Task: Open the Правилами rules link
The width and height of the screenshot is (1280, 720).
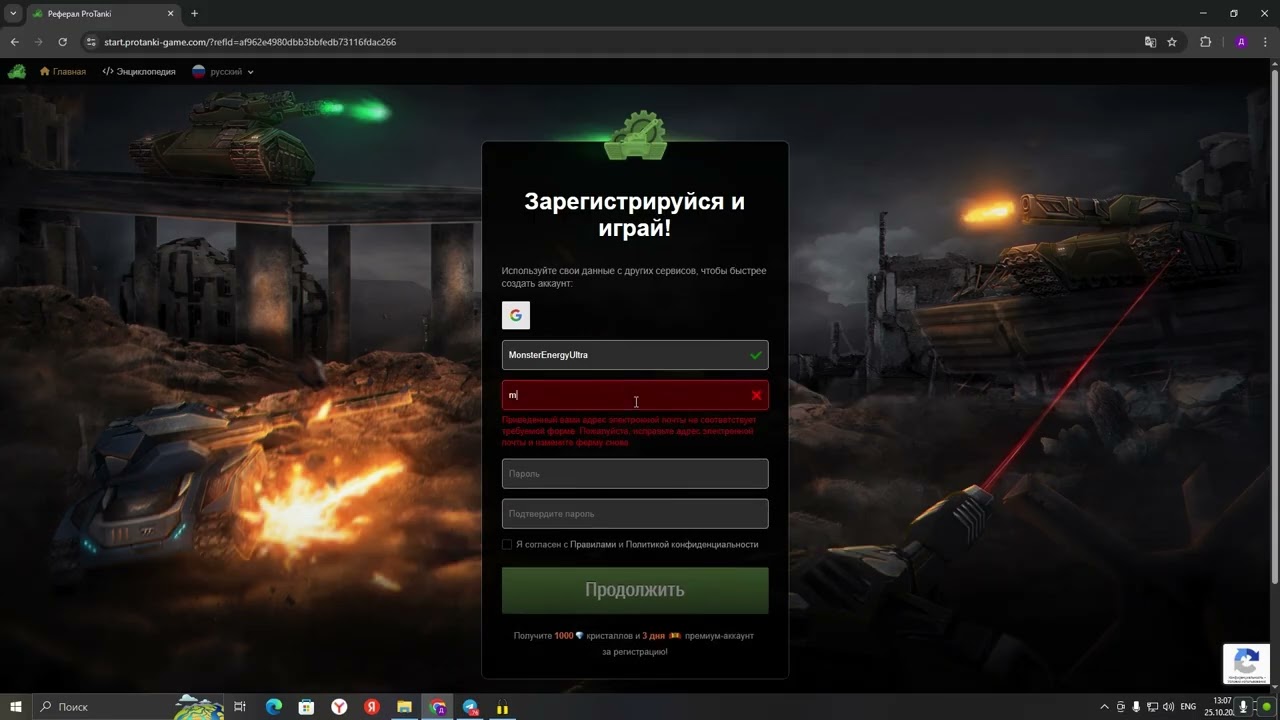Action: [x=594, y=545]
